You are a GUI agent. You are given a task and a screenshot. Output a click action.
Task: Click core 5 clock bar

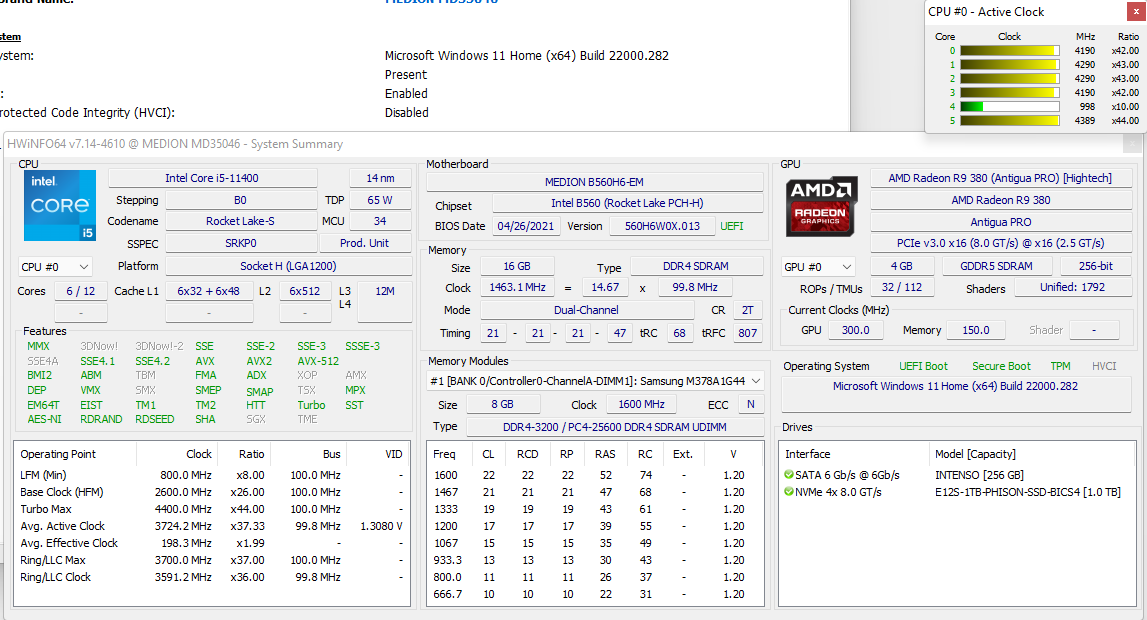coord(1009,120)
